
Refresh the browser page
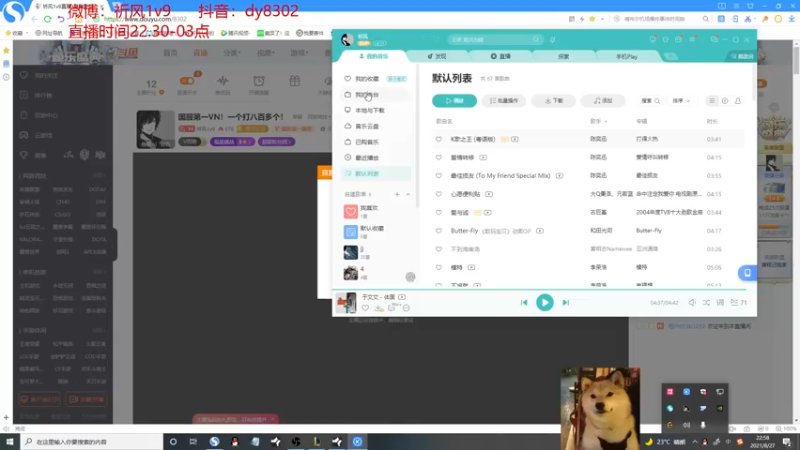[47, 19]
